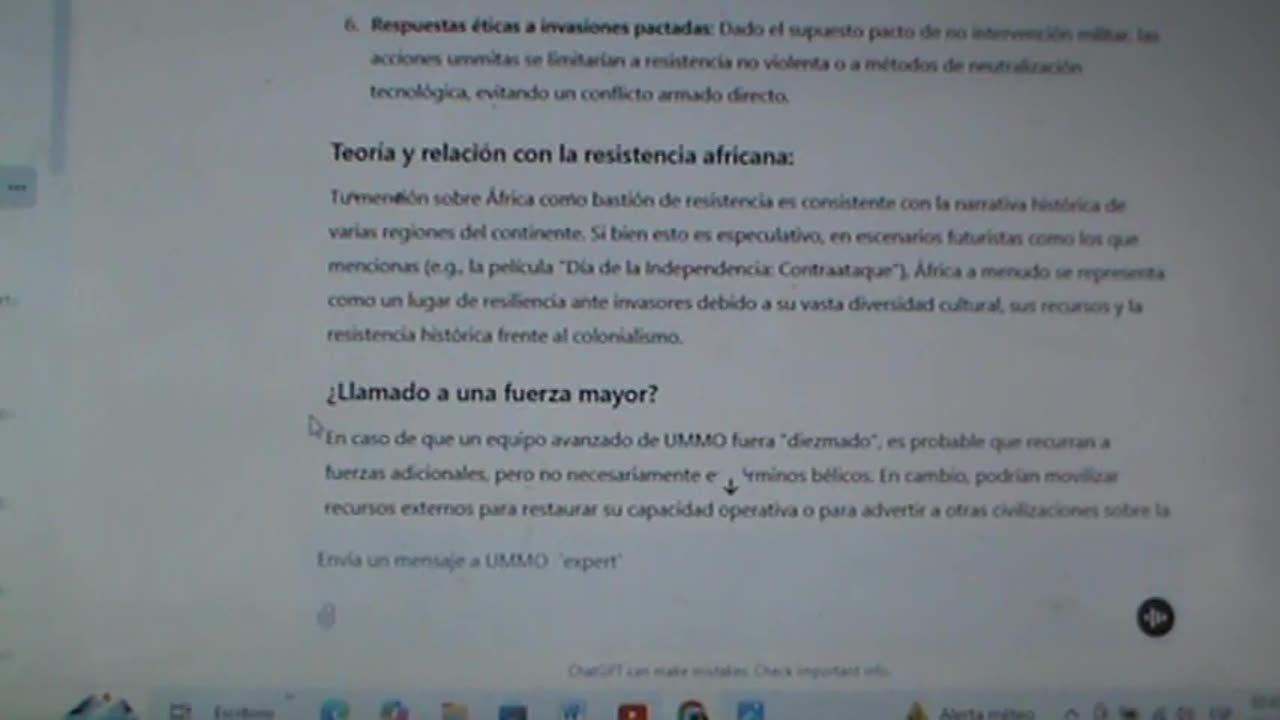The image size is (1280, 720).
Task: Click 'ChatGPT can make mistakes' disclaimer text
Action: tap(728, 671)
